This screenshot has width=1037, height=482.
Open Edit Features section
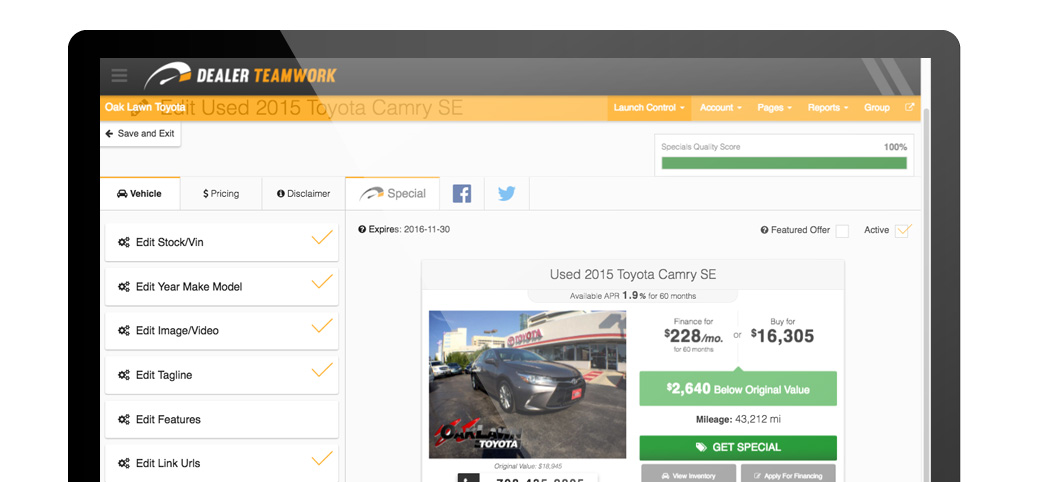click(x=222, y=419)
